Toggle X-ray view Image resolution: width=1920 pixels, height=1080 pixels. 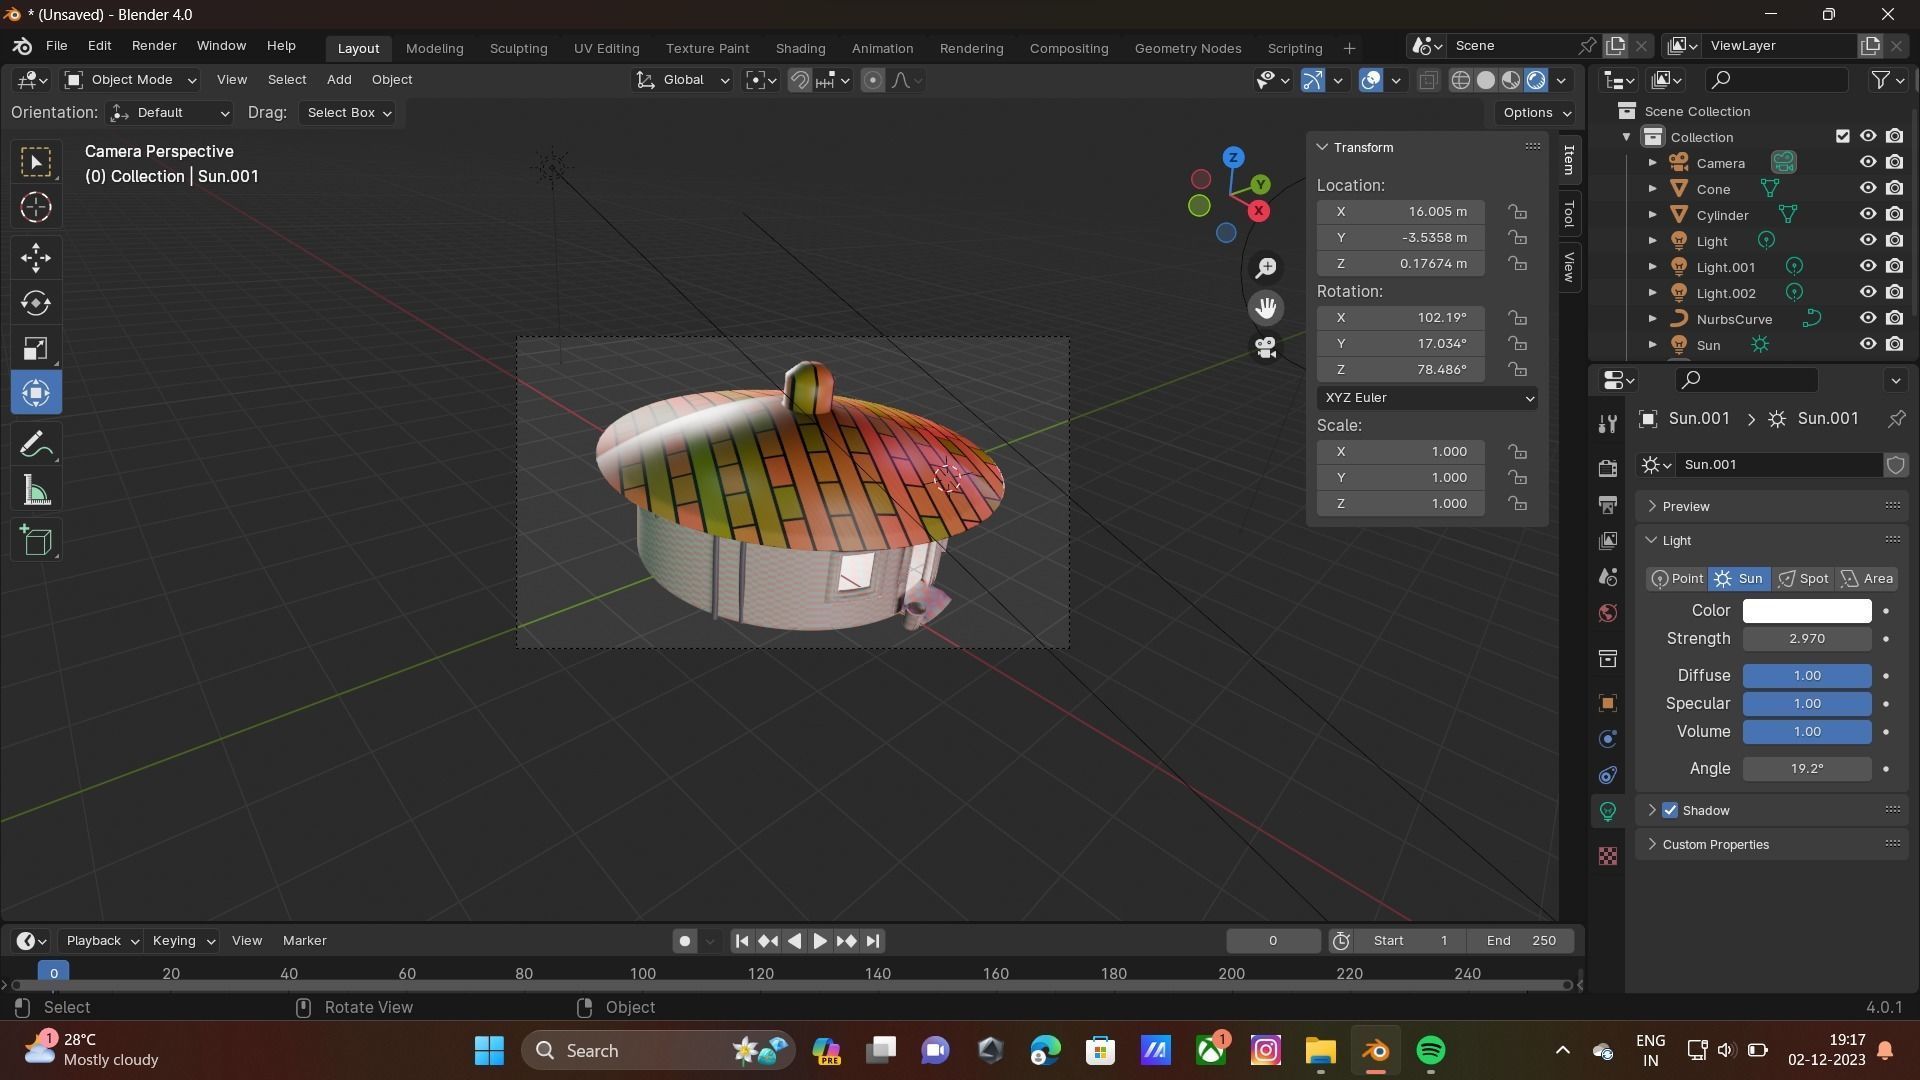point(1428,80)
